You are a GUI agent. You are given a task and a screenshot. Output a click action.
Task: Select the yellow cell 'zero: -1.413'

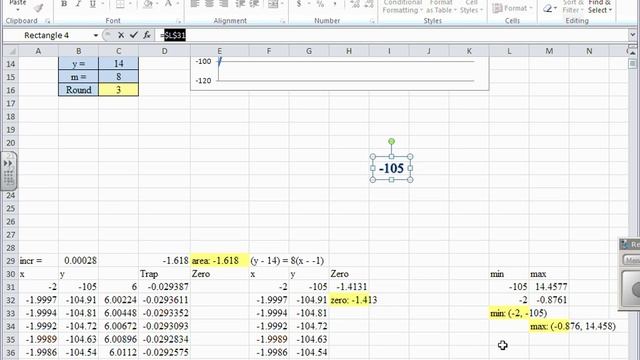349,300
